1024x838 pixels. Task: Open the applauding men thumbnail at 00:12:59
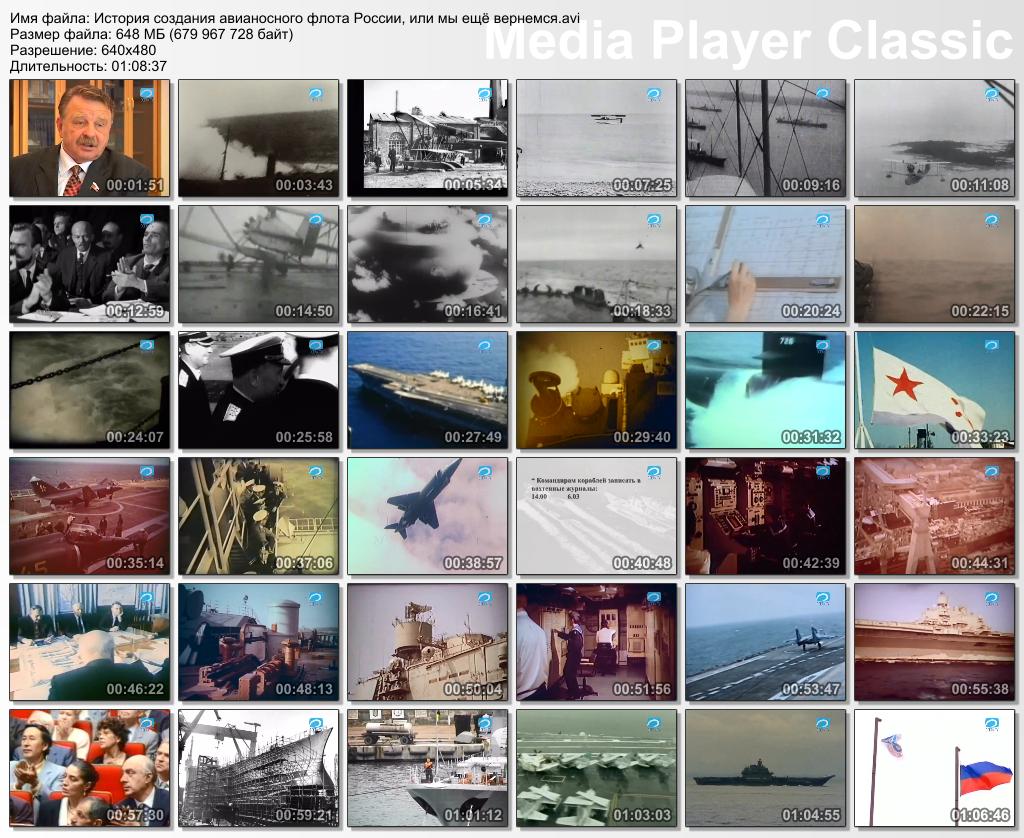point(89,264)
